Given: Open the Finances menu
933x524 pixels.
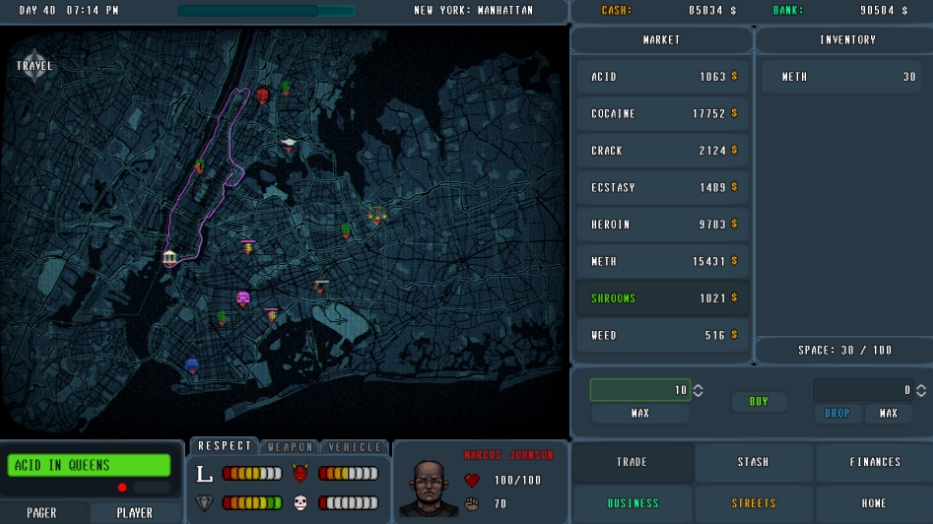Looking at the screenshot, I should (x=875, y=462).
